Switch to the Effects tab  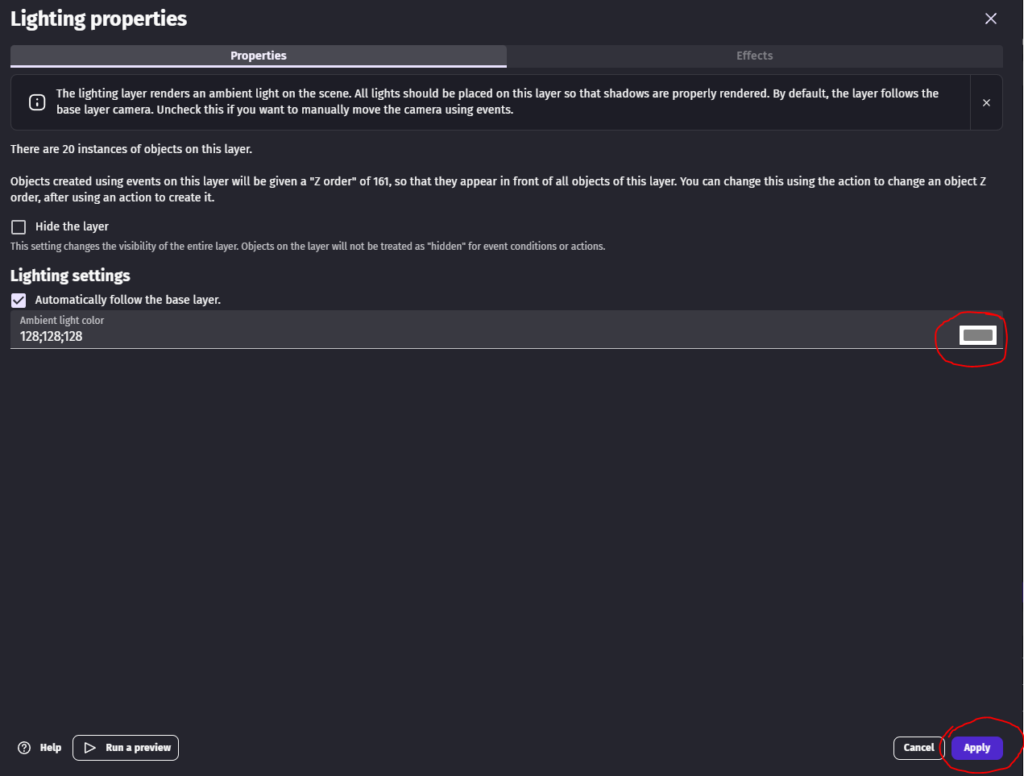coord(754,56)
